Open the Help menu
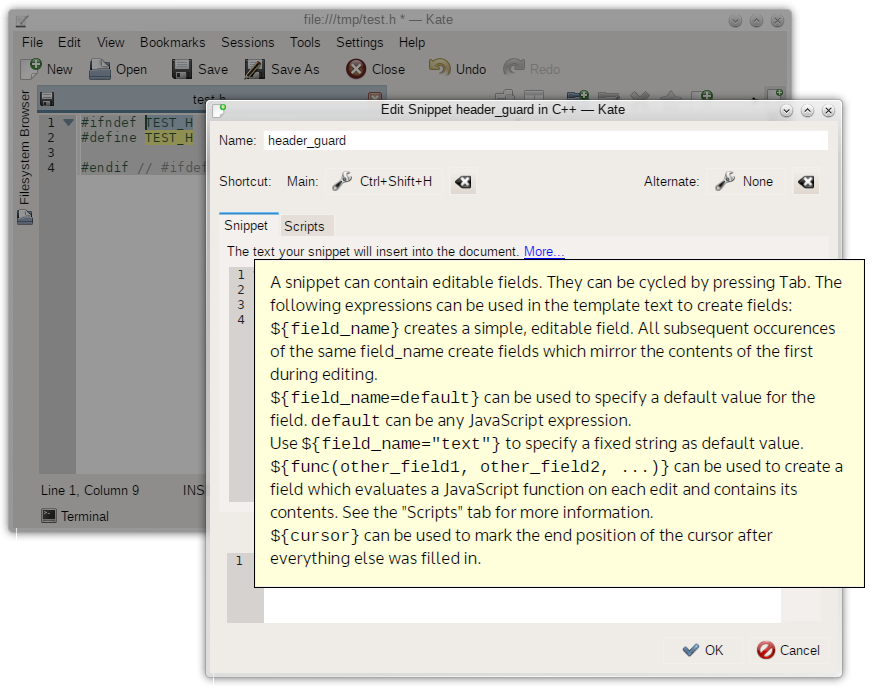This screenshot has width=875, height=691. pyautogui.click(x=412, y=42)
